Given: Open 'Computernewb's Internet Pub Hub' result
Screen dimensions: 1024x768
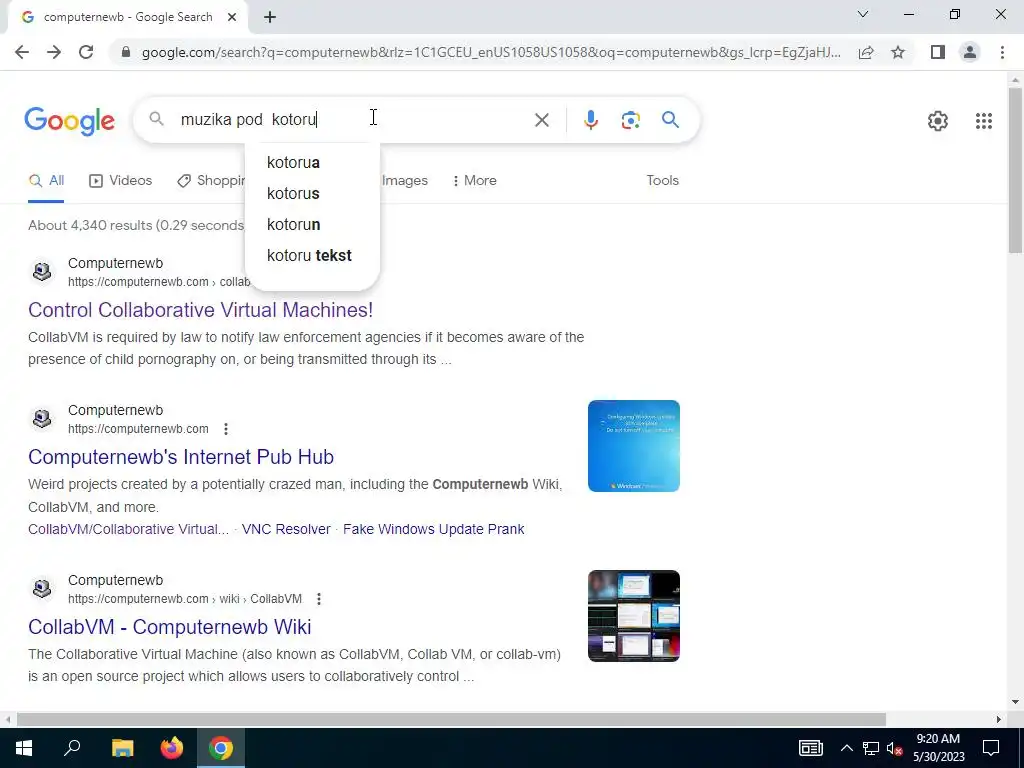Looking at the screenshot, I should (x=181, y=457).
